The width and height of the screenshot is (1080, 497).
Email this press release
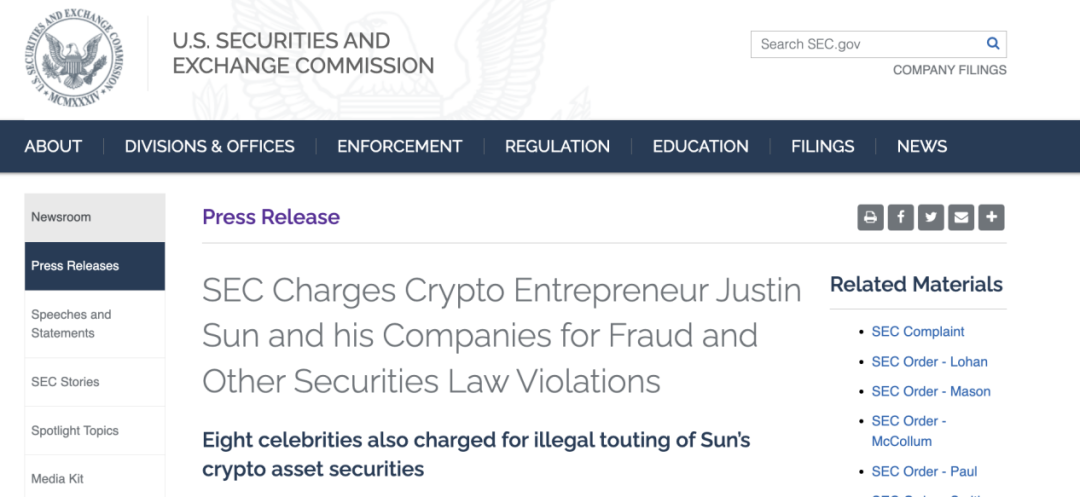pos(961,217)
